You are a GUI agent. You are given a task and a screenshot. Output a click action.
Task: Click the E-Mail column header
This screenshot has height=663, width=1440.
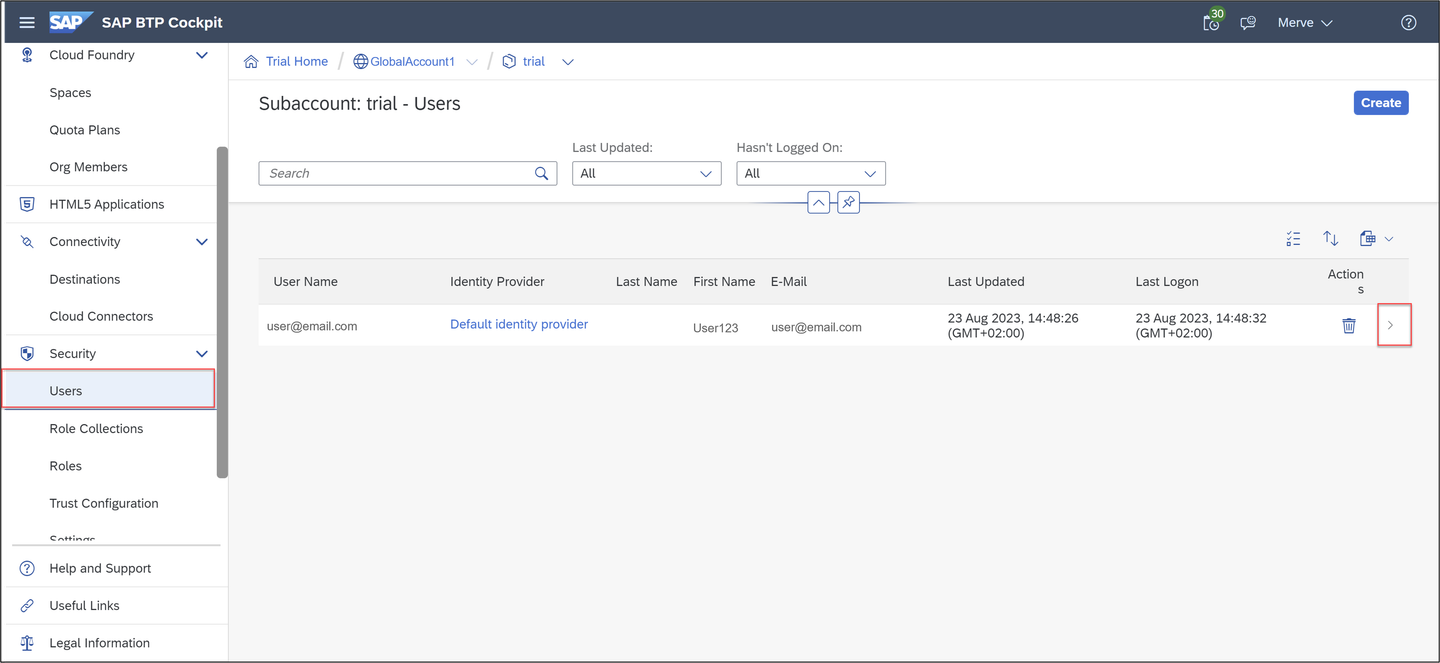point(789,282)
